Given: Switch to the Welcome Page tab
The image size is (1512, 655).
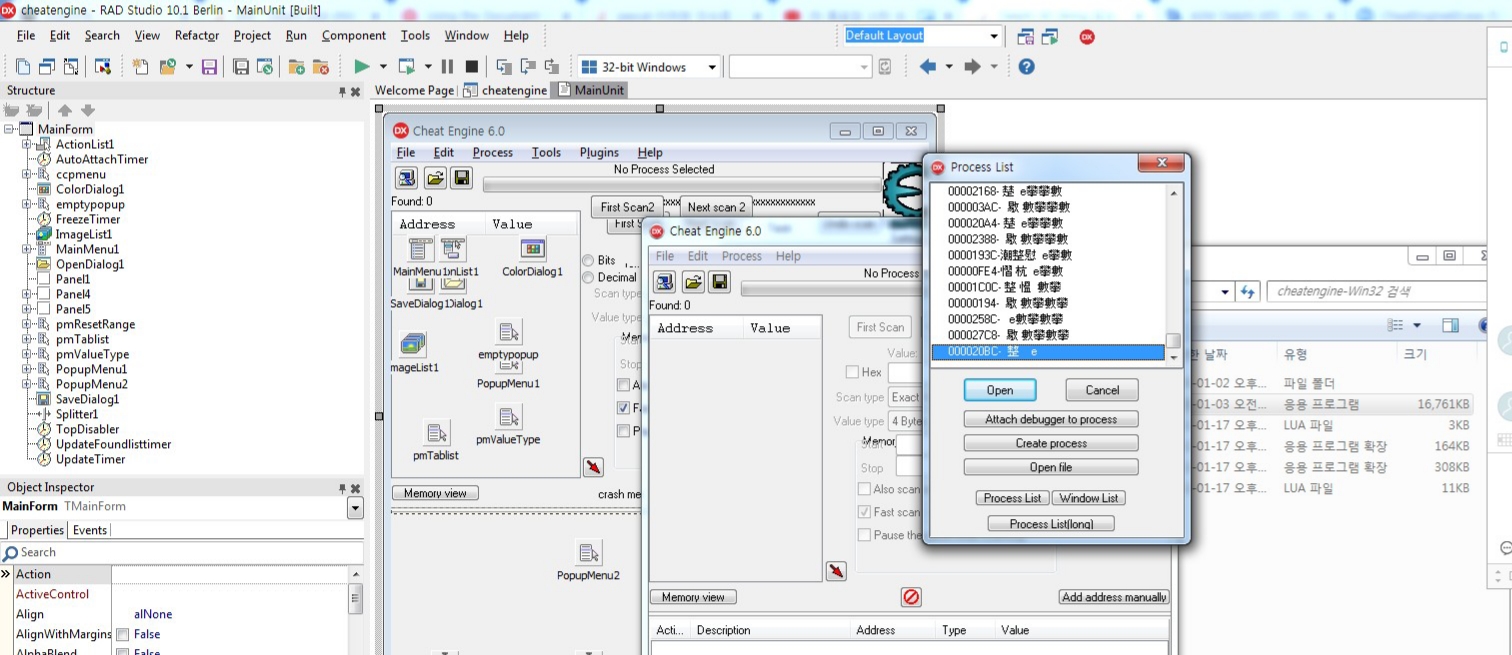Looking at the screenshot, I should (413, 90).
